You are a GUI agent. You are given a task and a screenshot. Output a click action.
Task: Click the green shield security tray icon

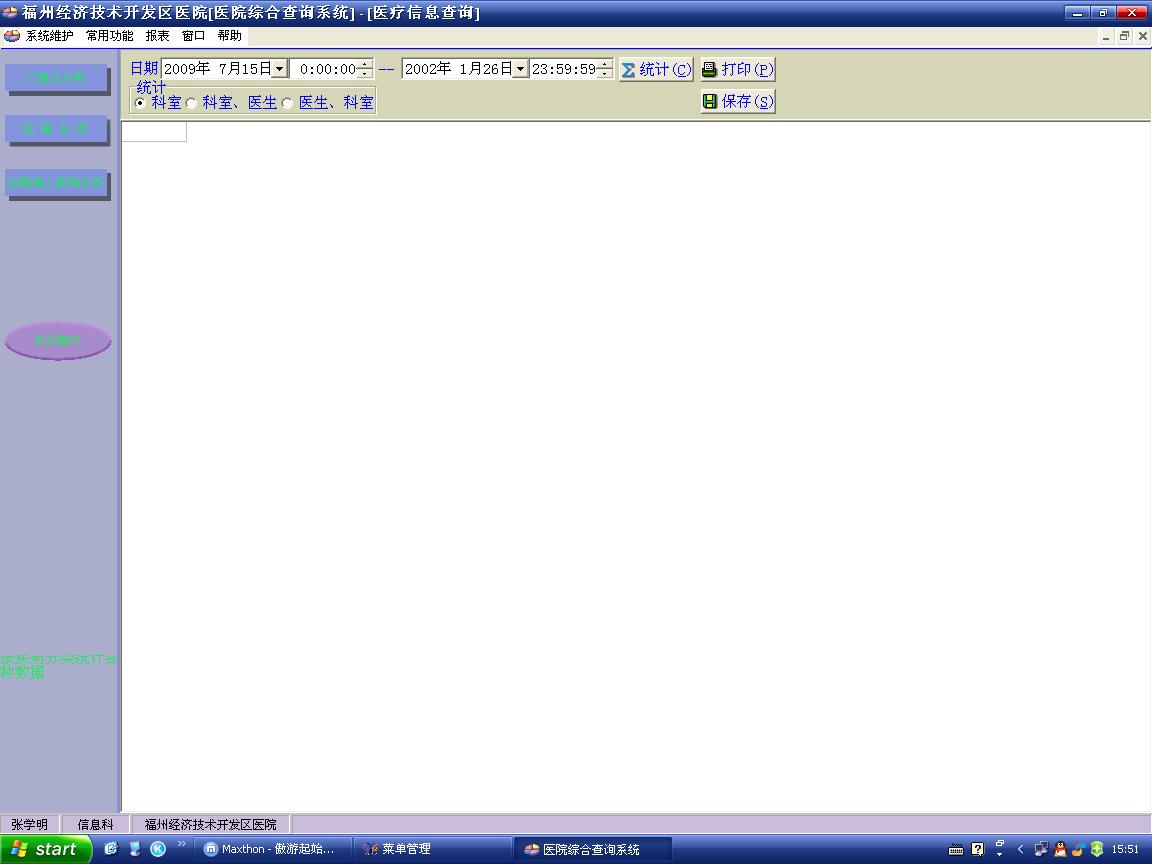tap(1097, 849)
